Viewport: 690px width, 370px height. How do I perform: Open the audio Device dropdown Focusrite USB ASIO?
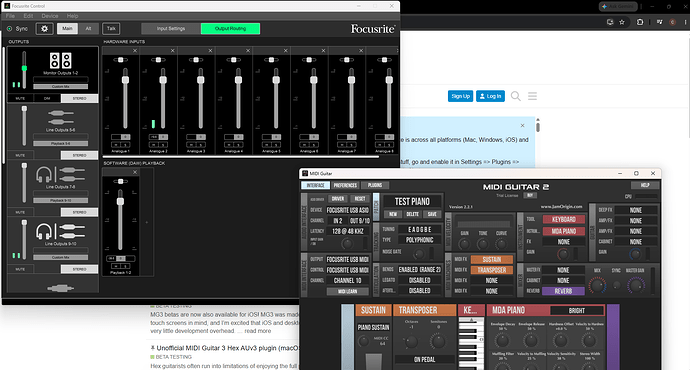coord(348,210)
